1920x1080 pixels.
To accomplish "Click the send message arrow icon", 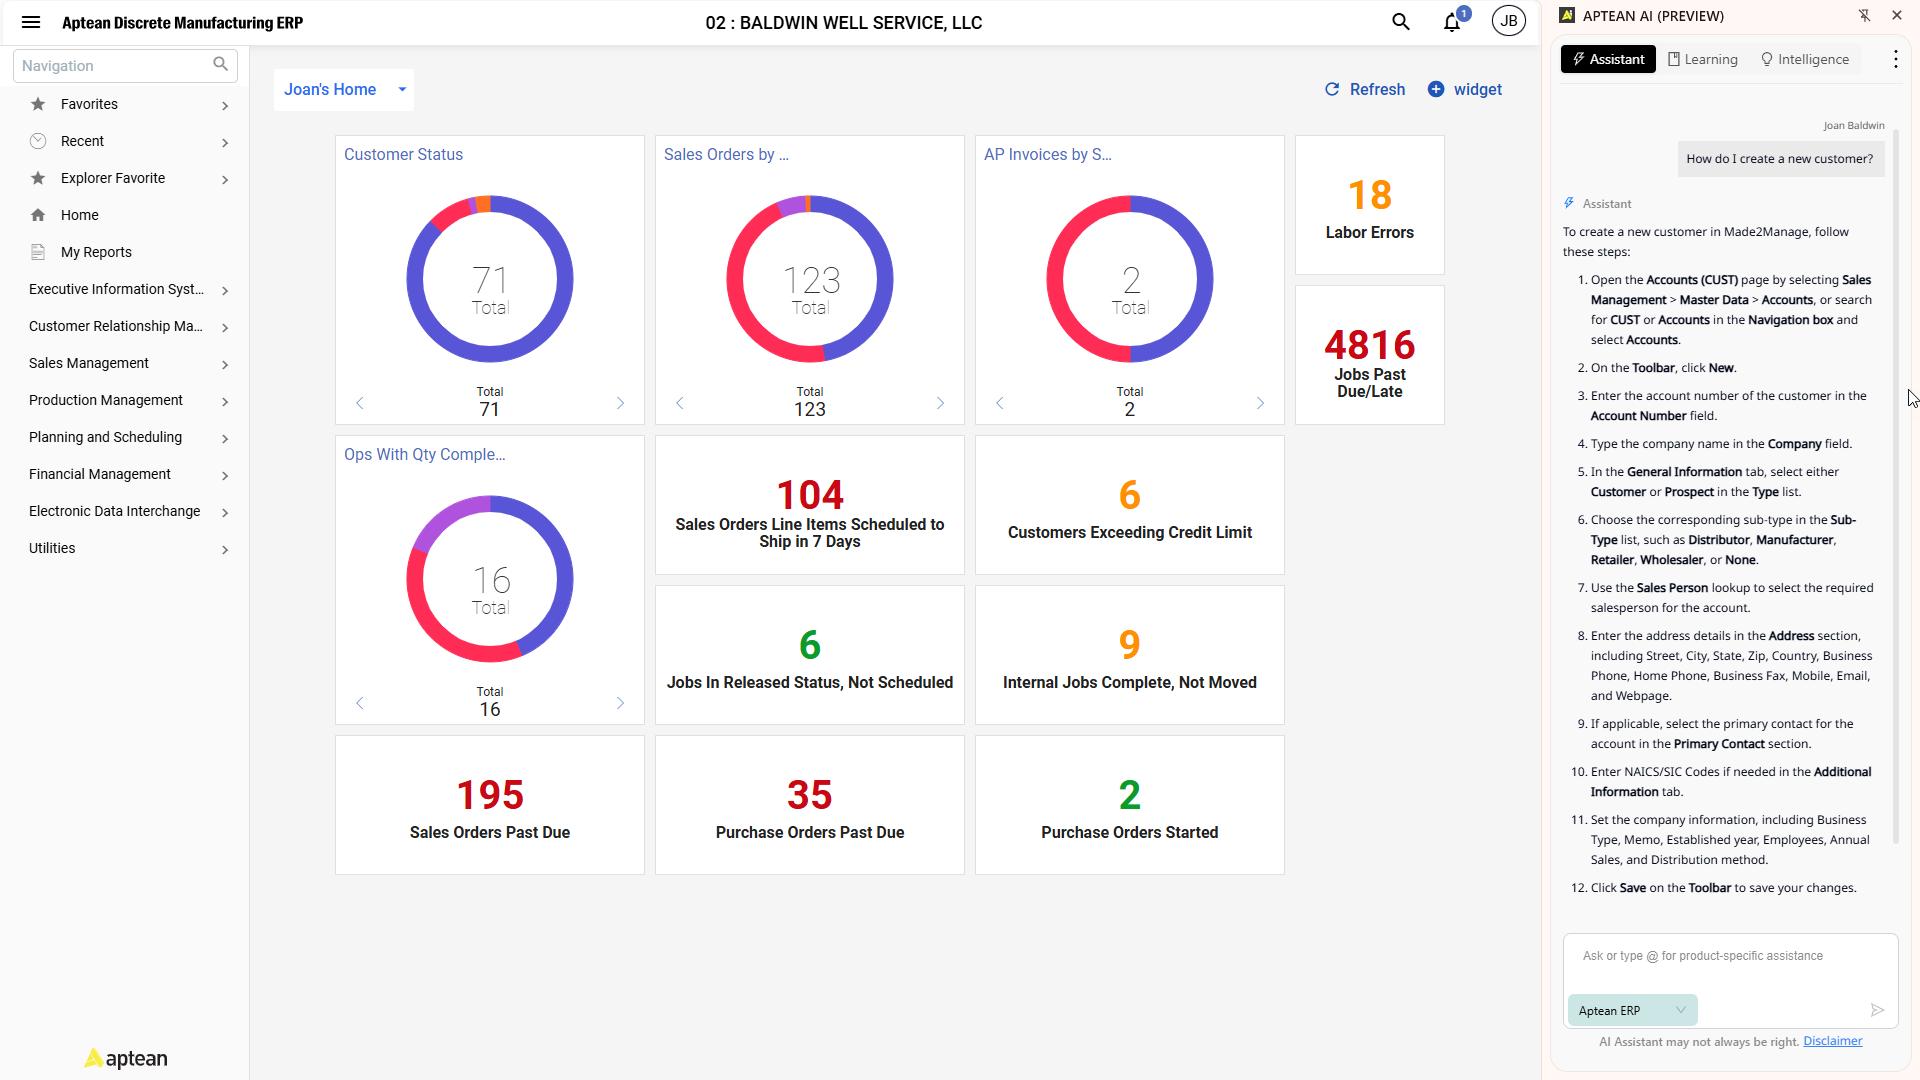I will click(1877, 1010).
